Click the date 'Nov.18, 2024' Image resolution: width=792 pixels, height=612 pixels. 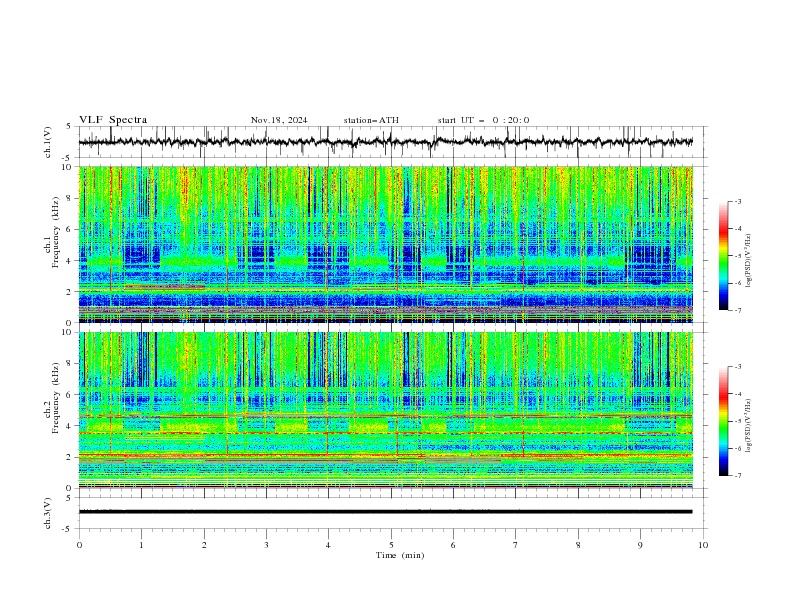(x=279, y=120)
